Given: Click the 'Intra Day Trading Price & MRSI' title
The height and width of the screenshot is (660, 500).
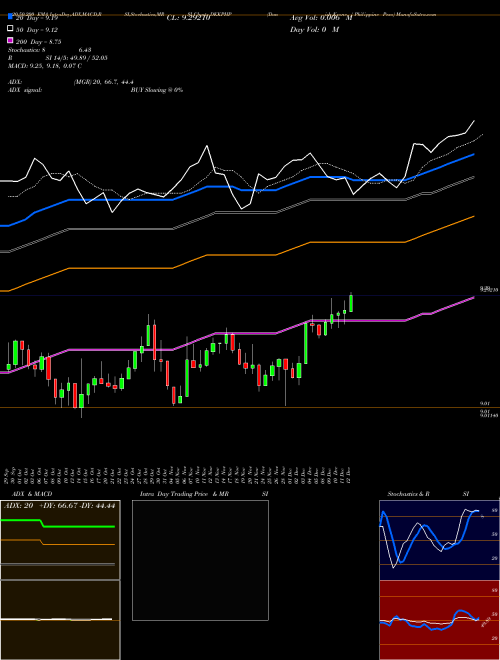Looking at the screenshot, I should tap(204, 494).
